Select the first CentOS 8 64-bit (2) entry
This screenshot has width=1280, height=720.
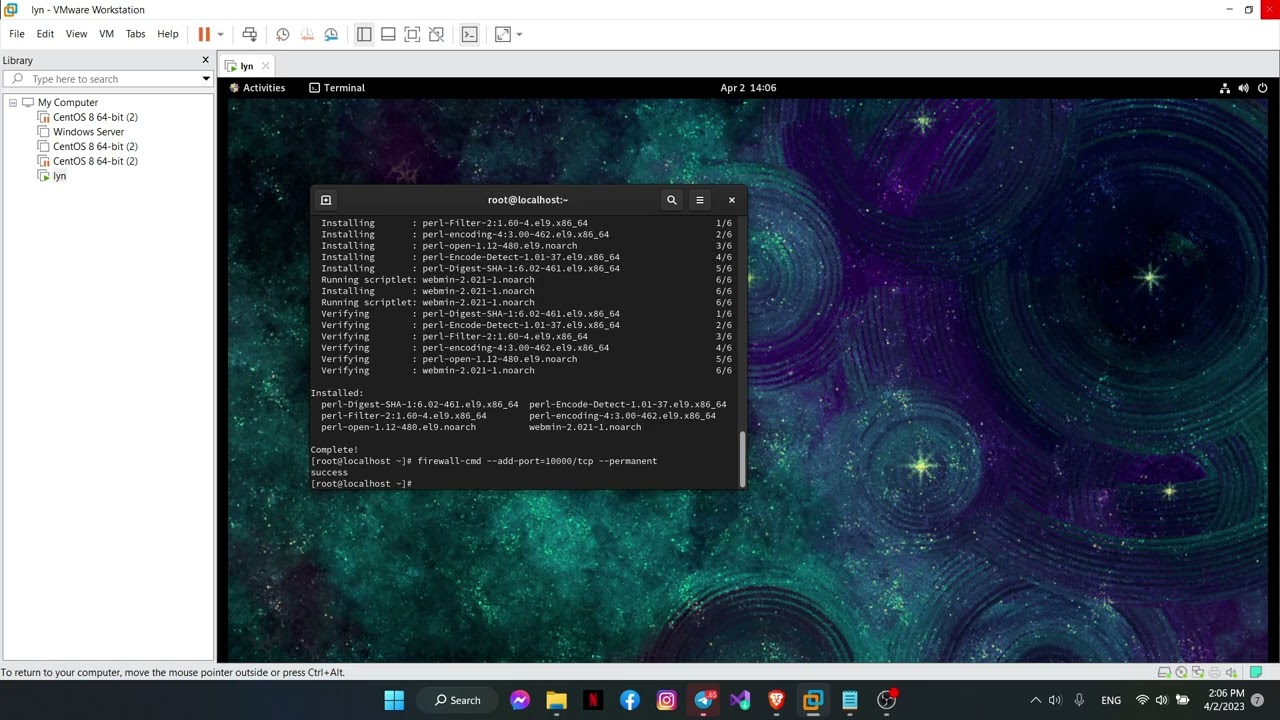point(95,117)
